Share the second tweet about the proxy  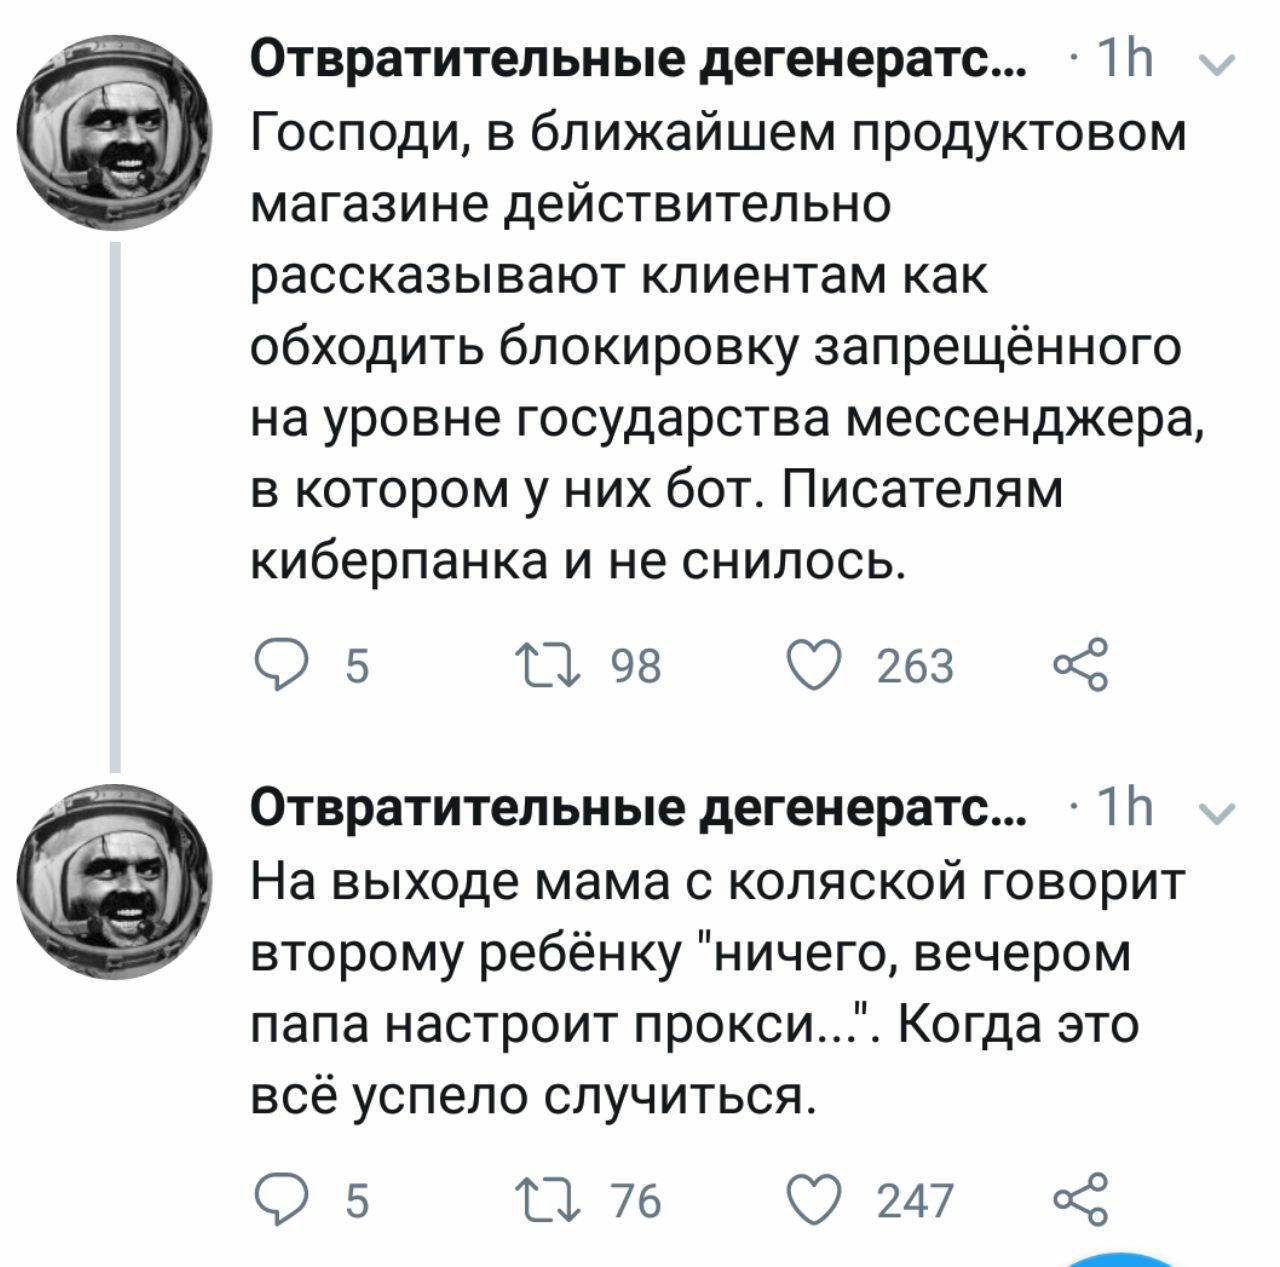tap(1080, 1199)
